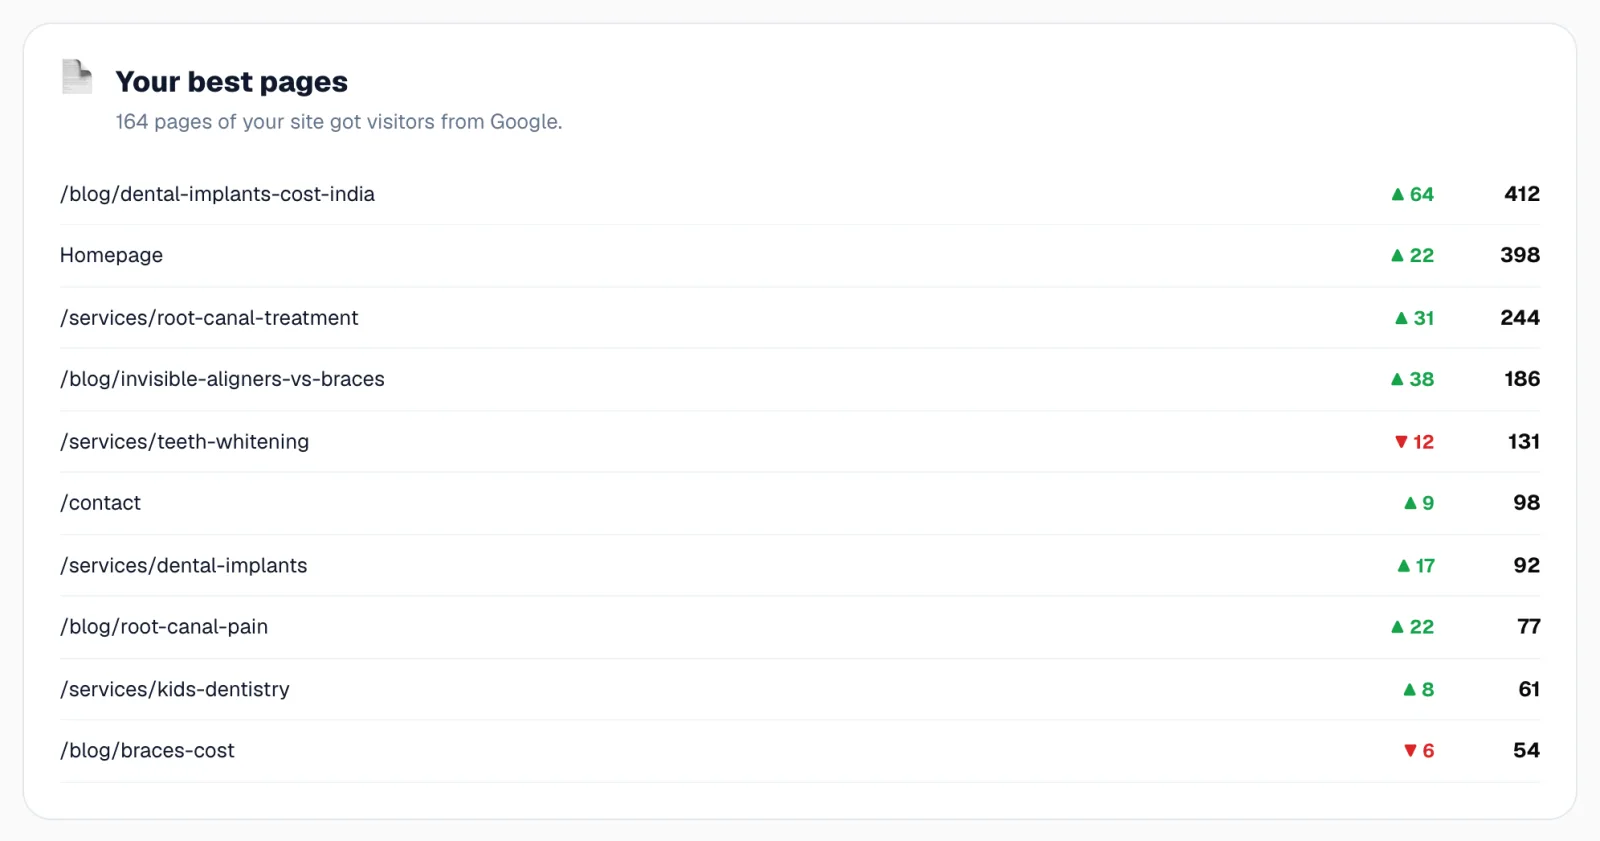Viewport: 1600px width, 841px height.
Task: Click the root-canal-pain row's up 22 change
Action: 1412,627
